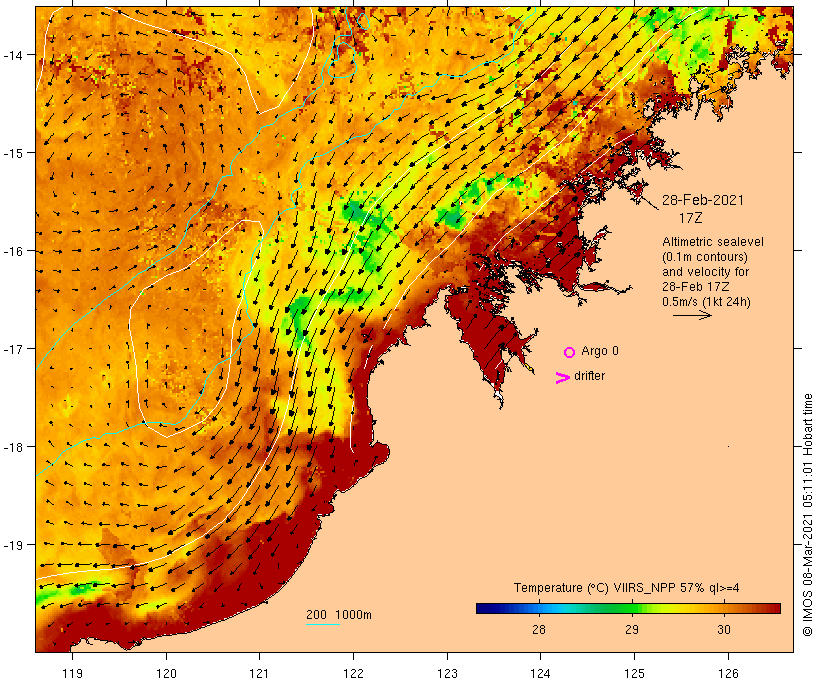The height and width of the screenshot is (680, 820).
Task: Click the magenta drifter legend symbol
Action: click(x=563, y=378)
